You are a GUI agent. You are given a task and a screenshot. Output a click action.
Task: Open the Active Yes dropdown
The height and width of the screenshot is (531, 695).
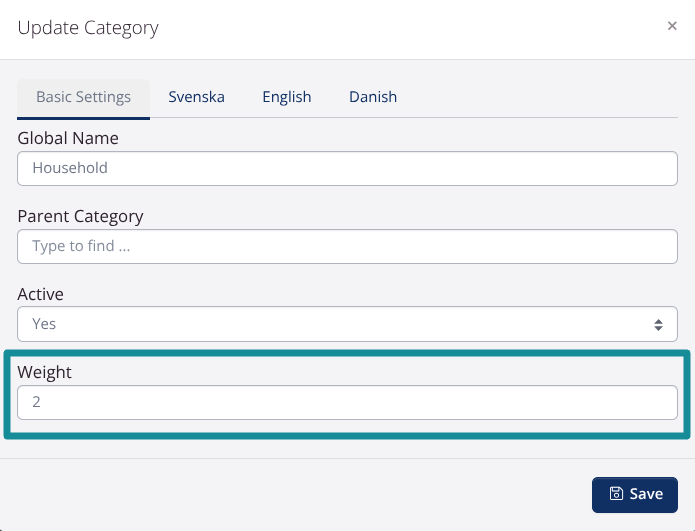click(x=347, y=324)
